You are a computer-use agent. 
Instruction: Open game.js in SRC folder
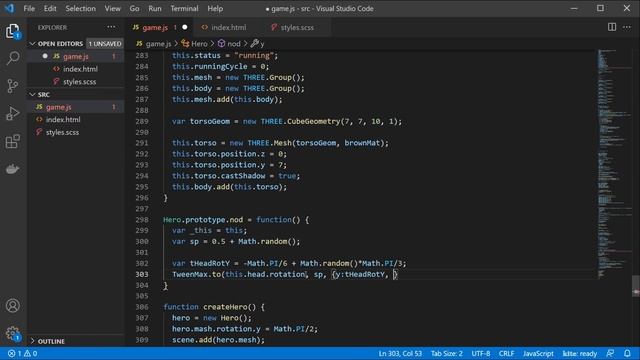pyautogui.click(x=76, y=107)
